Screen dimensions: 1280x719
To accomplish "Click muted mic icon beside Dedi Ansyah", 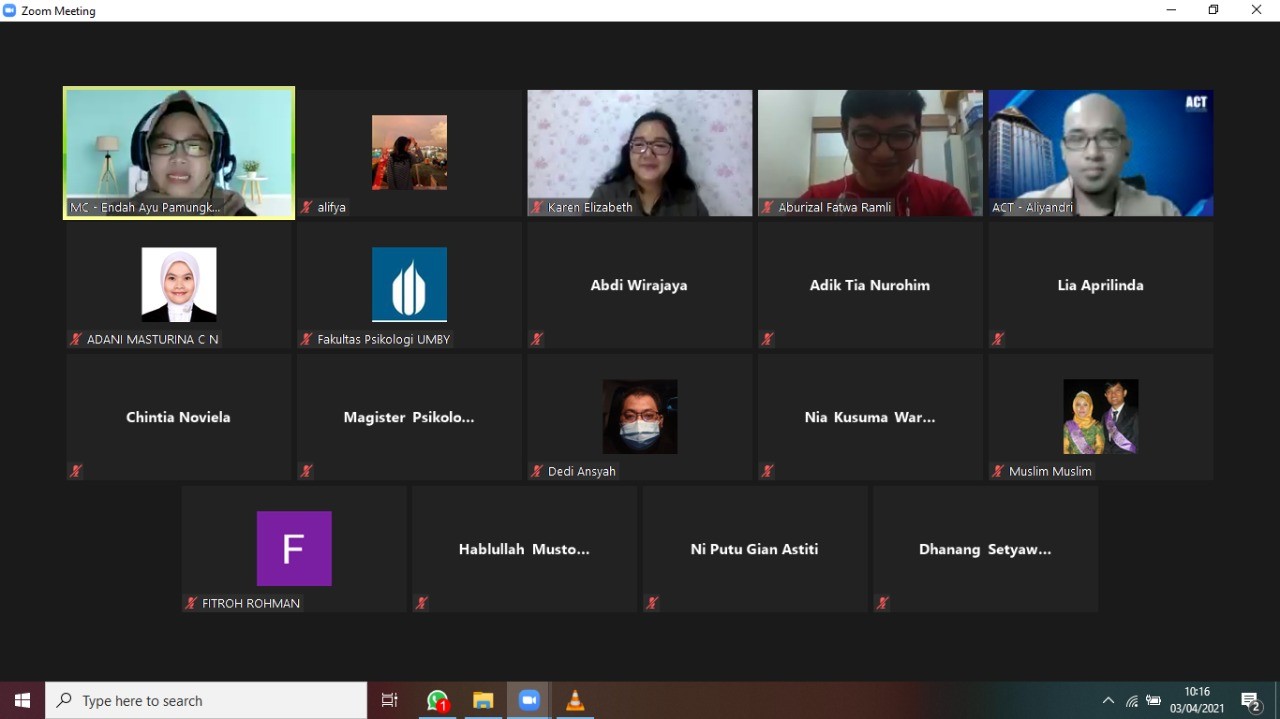I will (x=537, y=471).
